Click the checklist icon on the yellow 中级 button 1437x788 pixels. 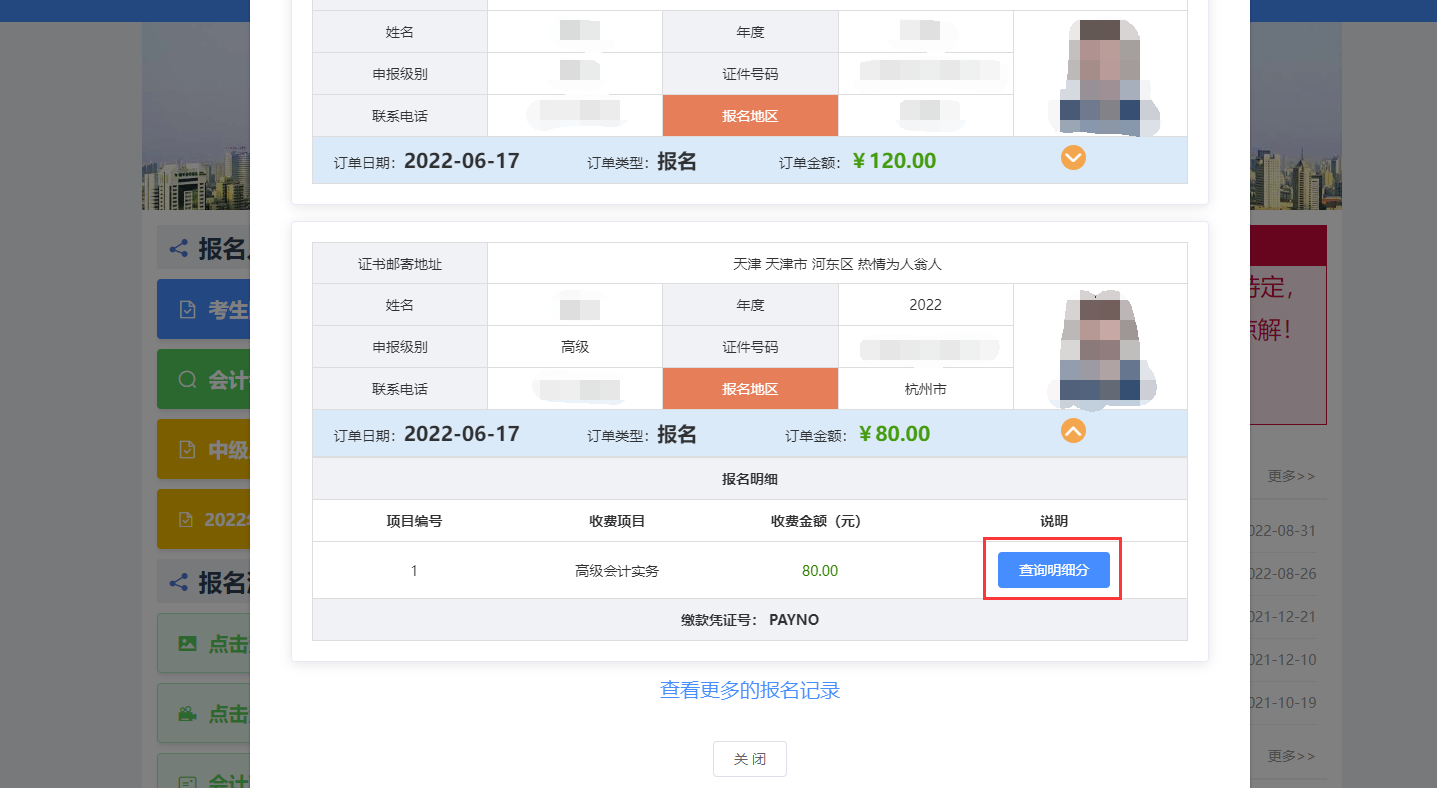pyautogui.click(x=187, y=450)
